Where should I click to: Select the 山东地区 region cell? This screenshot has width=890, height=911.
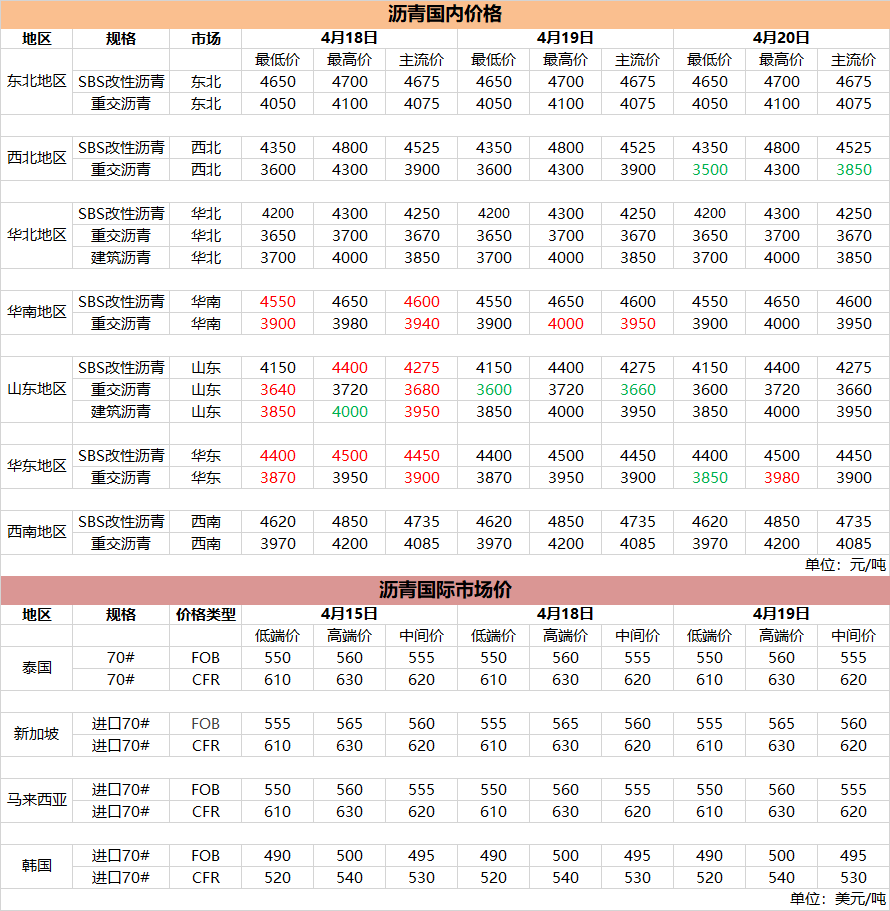point(37,389)
